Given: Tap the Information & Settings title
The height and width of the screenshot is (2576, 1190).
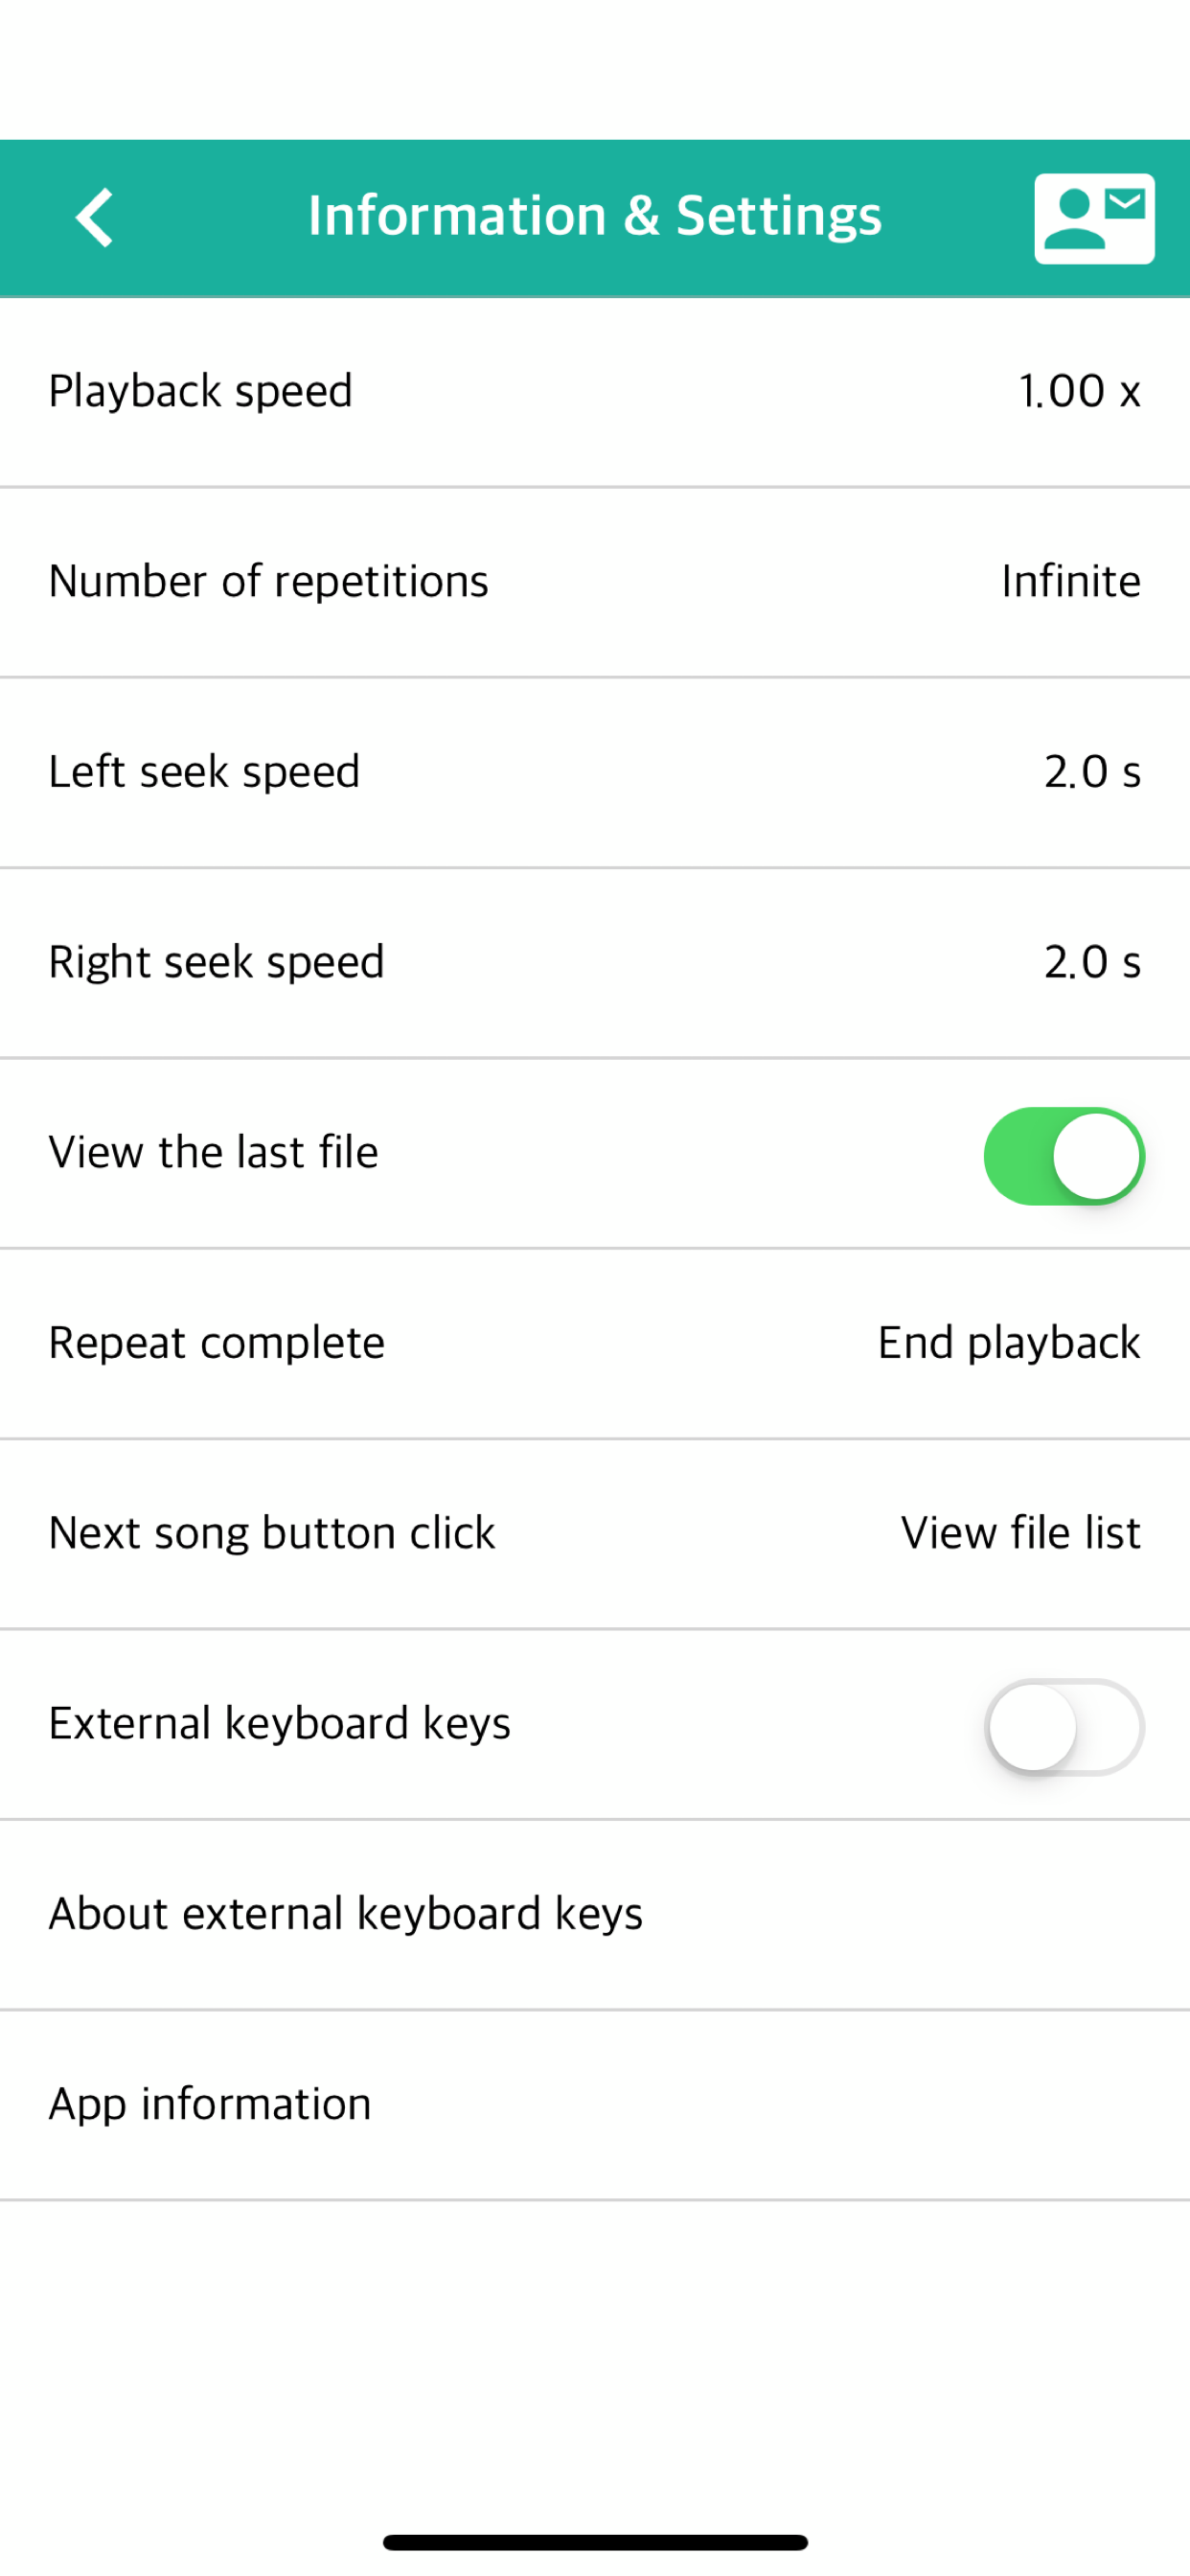Looking at the screenshot, I should coord(595,216).
